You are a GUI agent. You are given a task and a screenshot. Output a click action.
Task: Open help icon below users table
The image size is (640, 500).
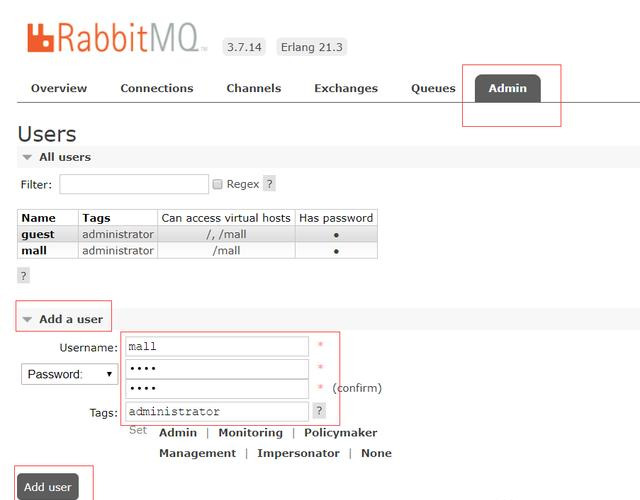(x=23, y=276)
